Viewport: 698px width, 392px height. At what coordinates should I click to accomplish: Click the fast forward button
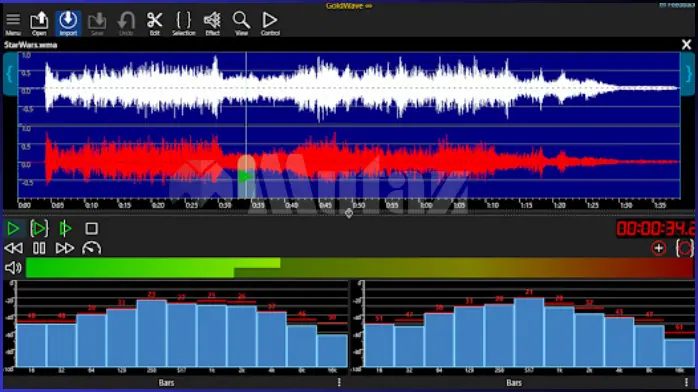[65, 248]
